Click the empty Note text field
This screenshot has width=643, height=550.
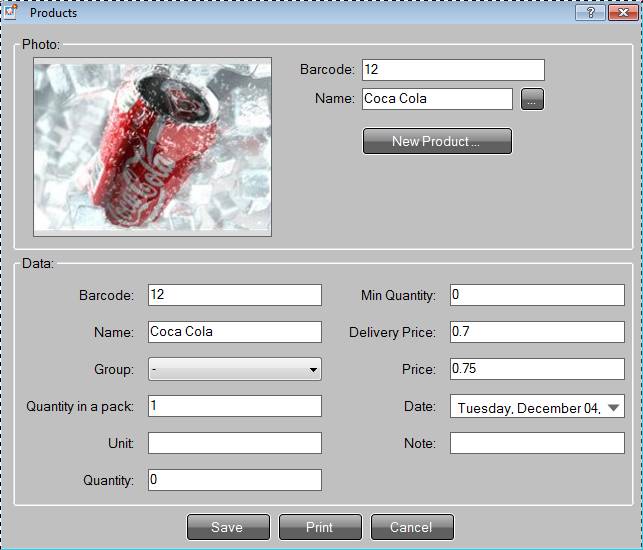tap(536, 443)
